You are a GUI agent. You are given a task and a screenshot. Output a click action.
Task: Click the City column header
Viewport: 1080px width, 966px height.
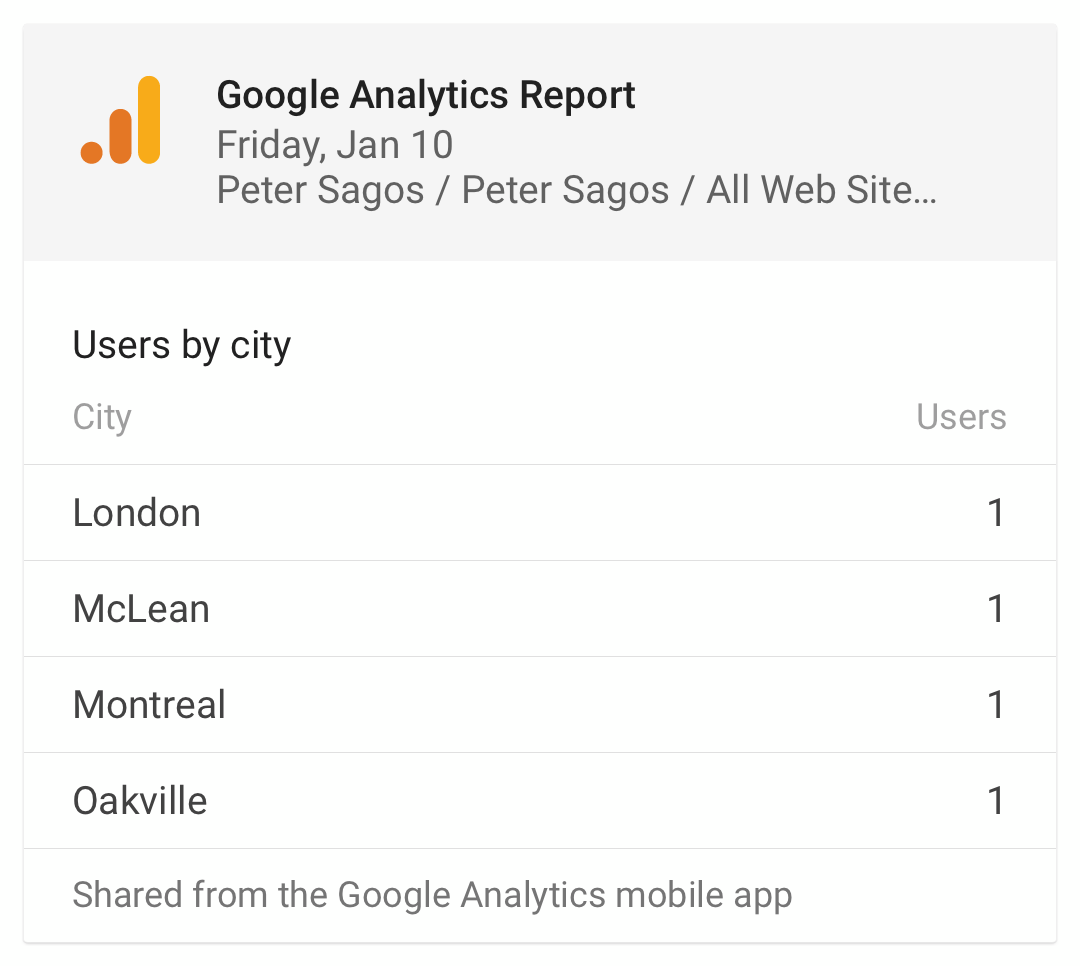point(102,417)
